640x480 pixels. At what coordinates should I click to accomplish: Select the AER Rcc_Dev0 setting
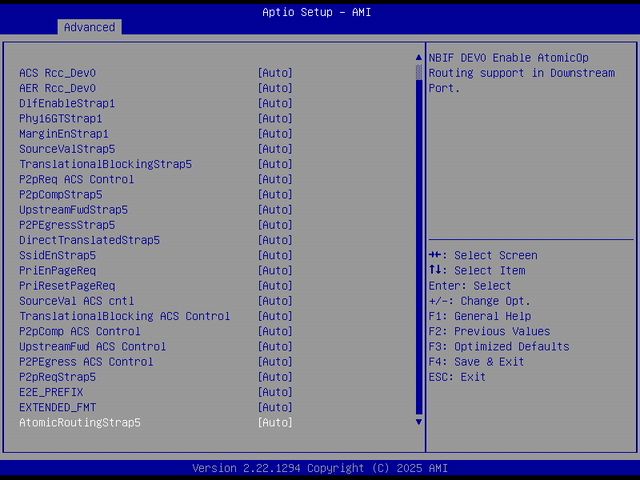point(58,88)
